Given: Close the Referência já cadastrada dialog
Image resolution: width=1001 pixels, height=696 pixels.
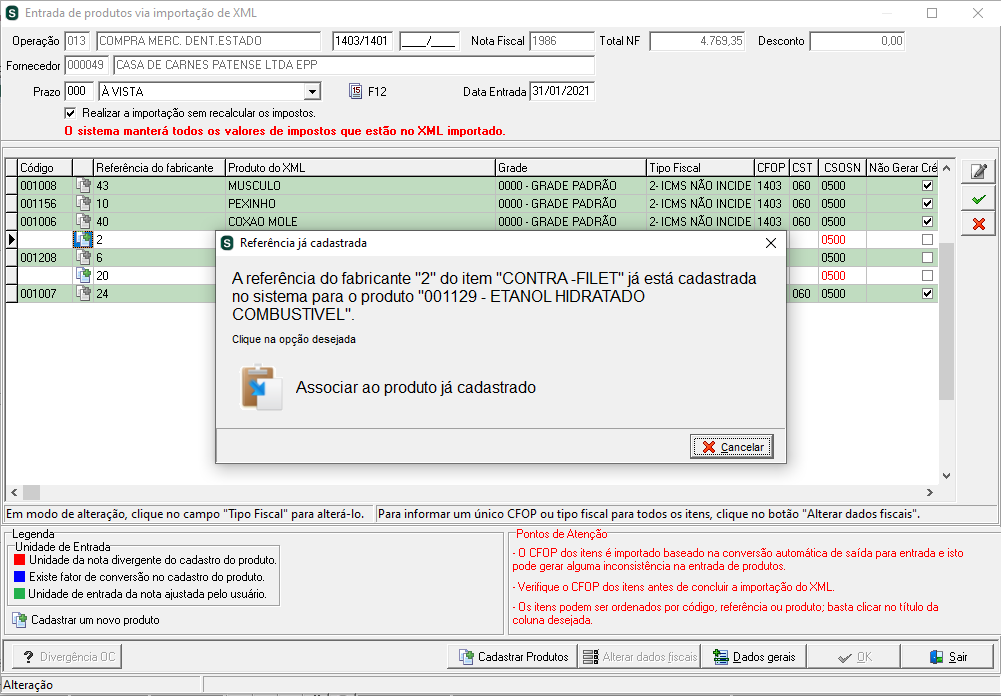Looking at the screenshot, I should 771,243.
